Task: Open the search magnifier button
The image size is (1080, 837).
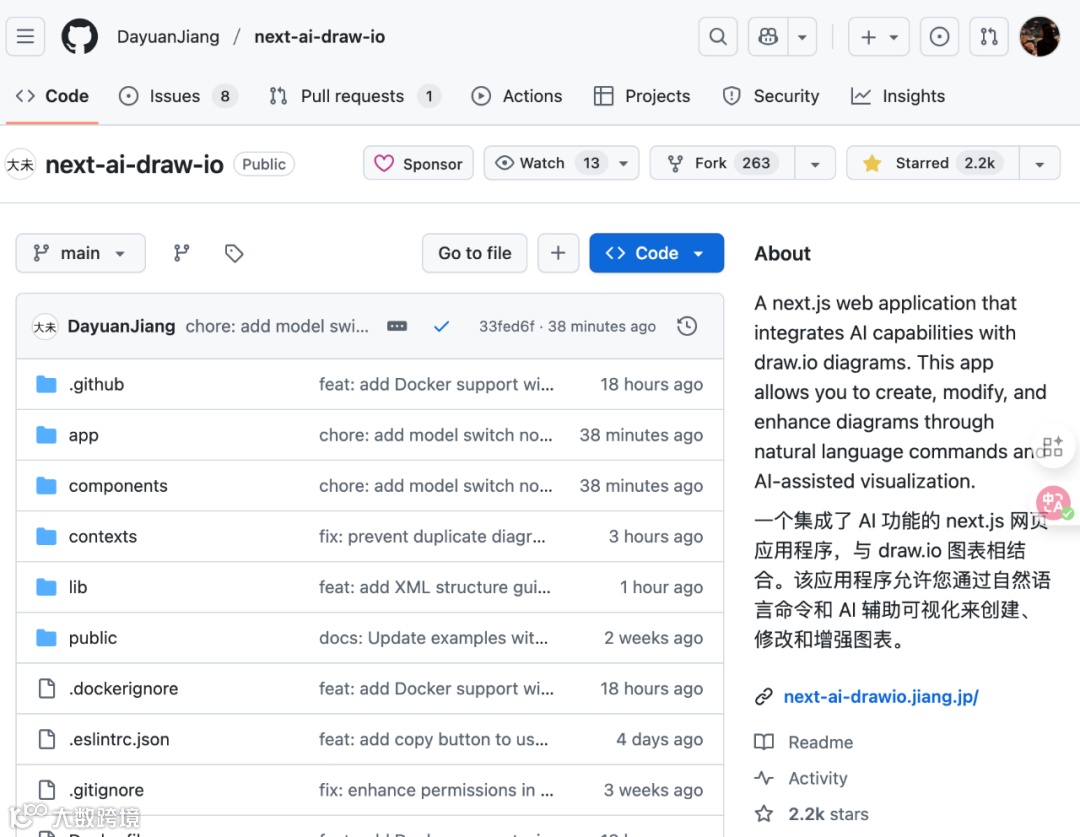Action: coord(718,37)
